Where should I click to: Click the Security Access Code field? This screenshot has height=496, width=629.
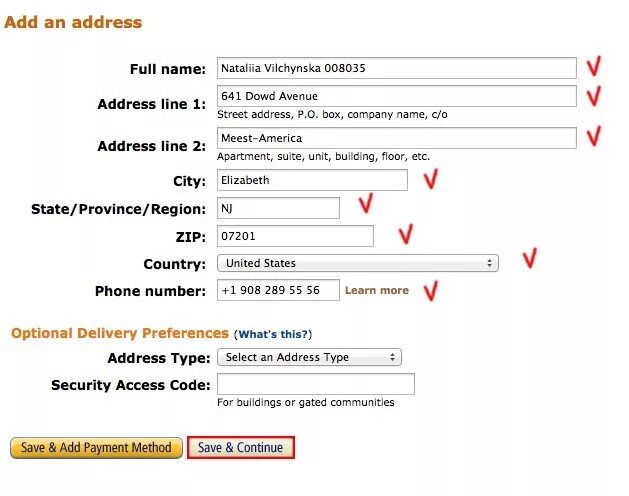pos(316,384)
